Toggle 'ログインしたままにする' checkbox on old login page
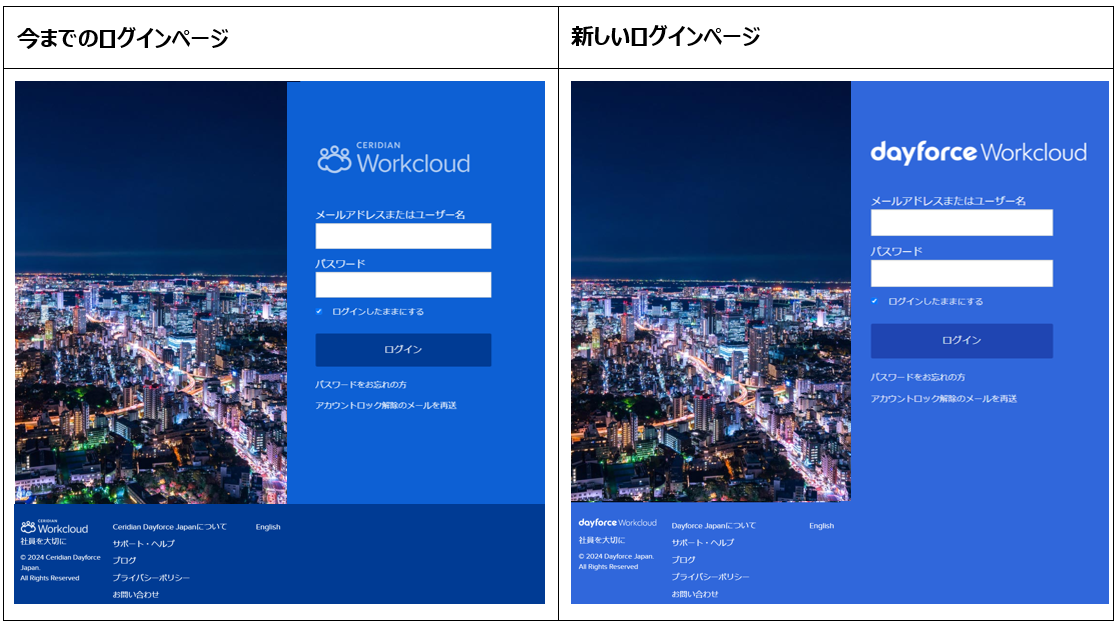 pos(319,311)
